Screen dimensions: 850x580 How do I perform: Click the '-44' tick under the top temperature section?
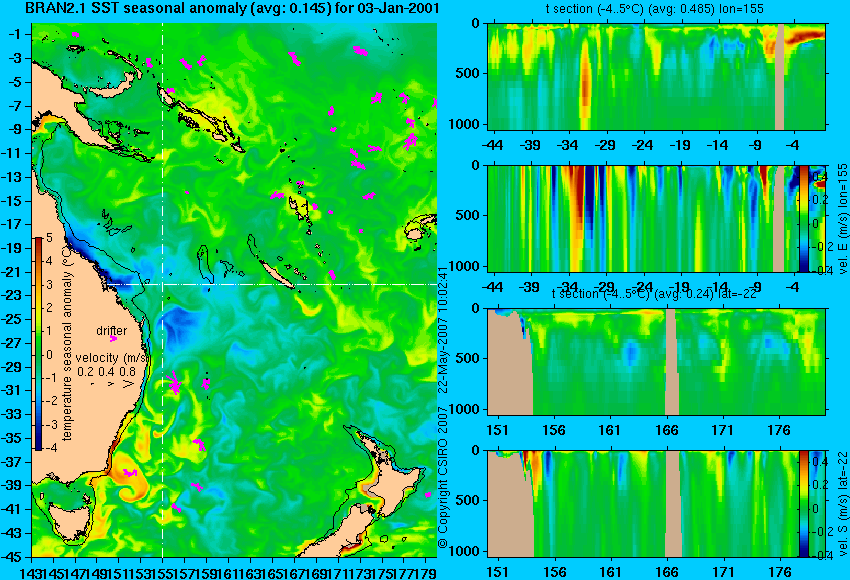tap(492, 145)
